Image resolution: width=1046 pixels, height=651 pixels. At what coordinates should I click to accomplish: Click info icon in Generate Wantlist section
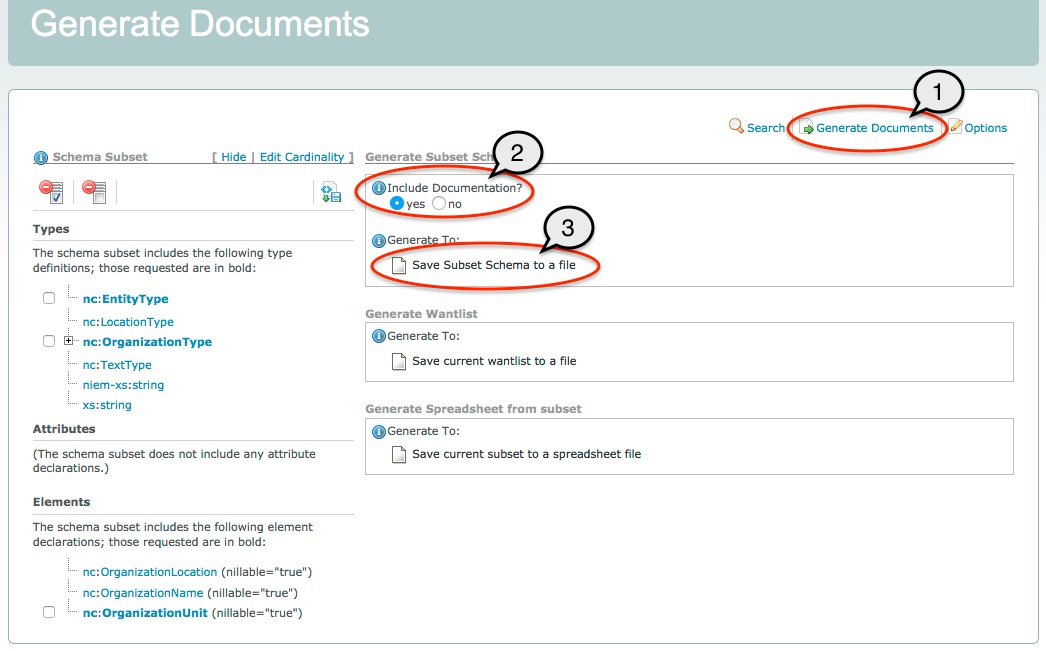pyautogui.click(x=379, y=336)
